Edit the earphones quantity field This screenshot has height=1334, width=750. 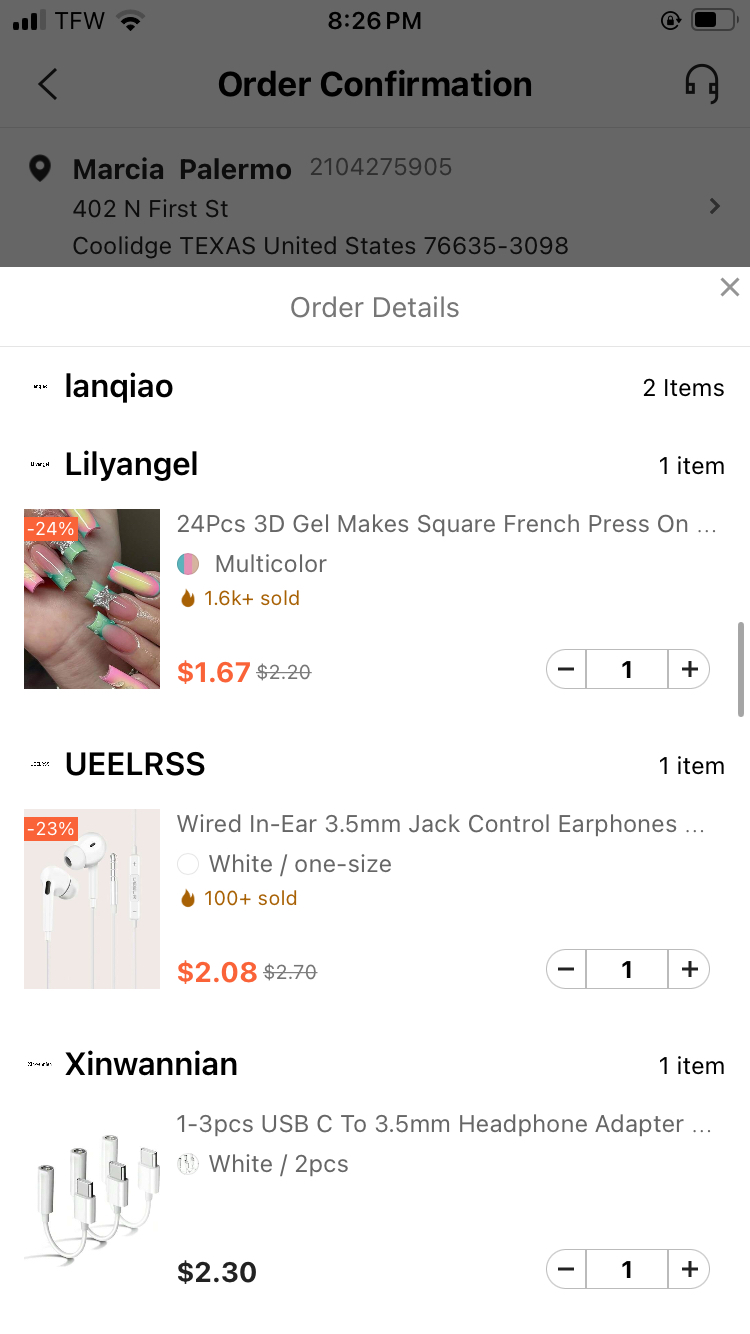[627, 969]
